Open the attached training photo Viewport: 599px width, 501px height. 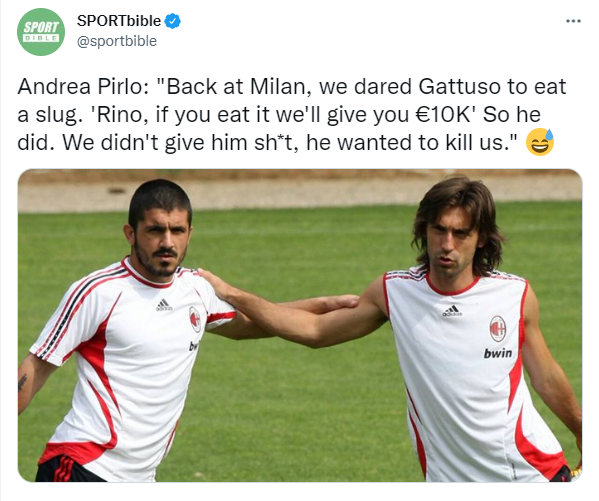(x=300, y=325)
